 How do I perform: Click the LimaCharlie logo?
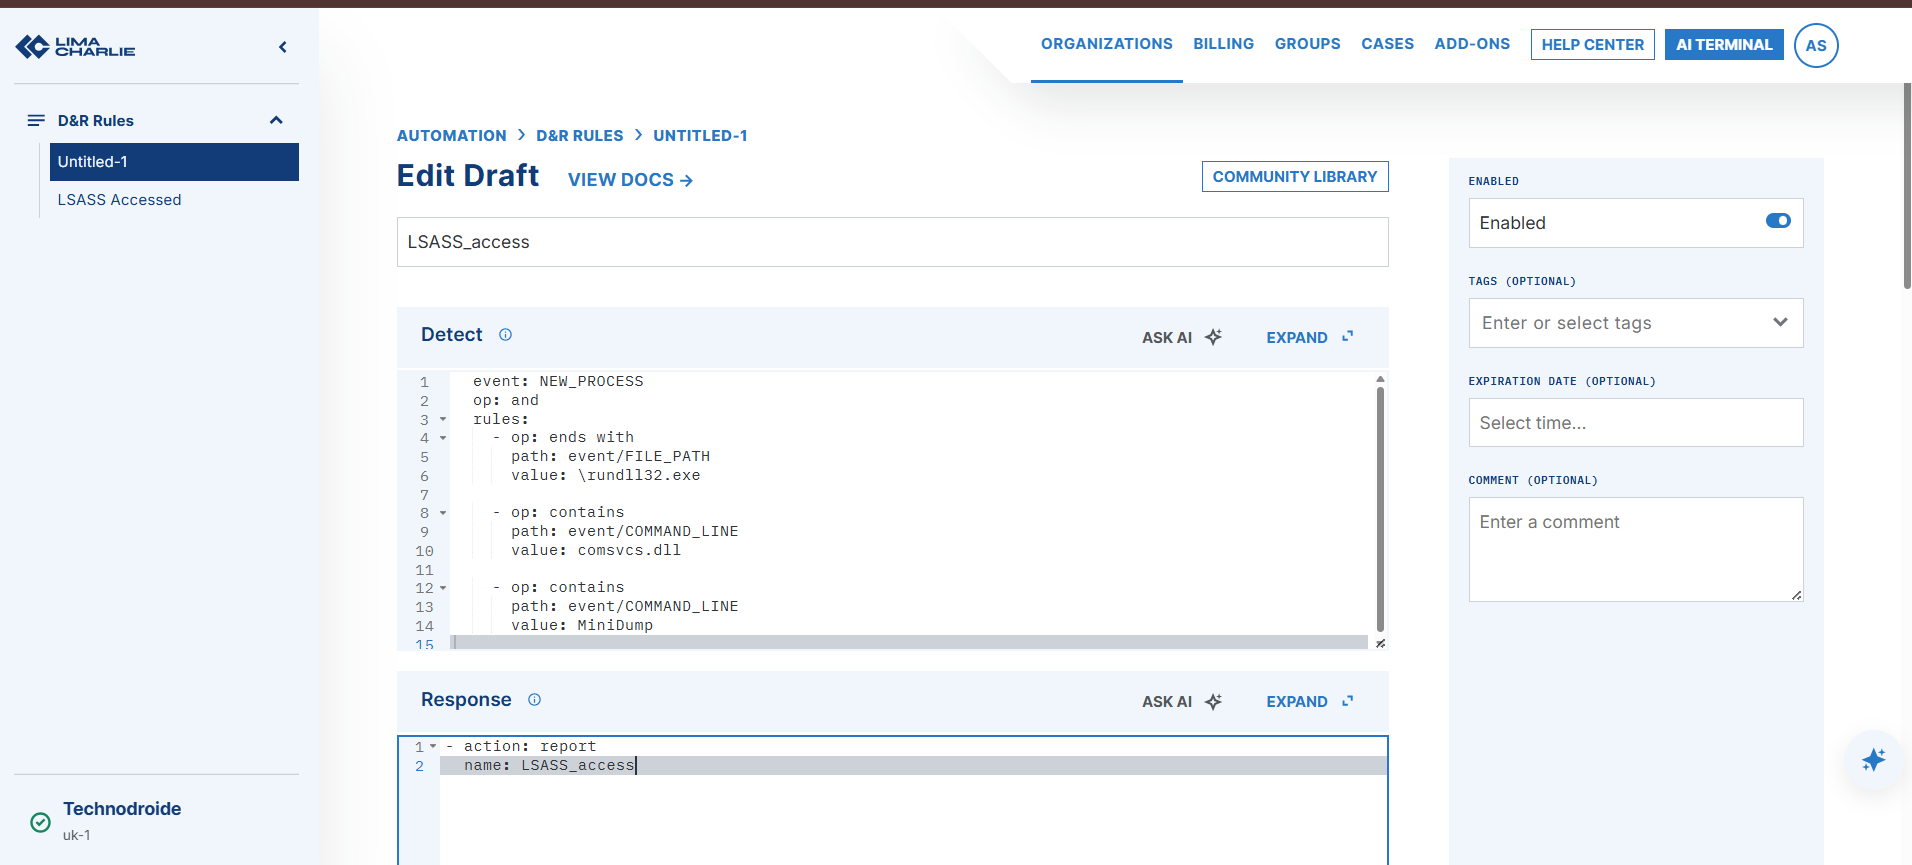tap(75, 46)
